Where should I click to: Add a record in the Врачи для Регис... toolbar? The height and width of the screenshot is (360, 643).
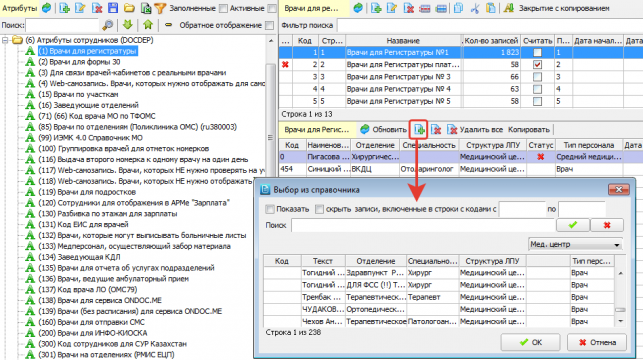point(419,130)
